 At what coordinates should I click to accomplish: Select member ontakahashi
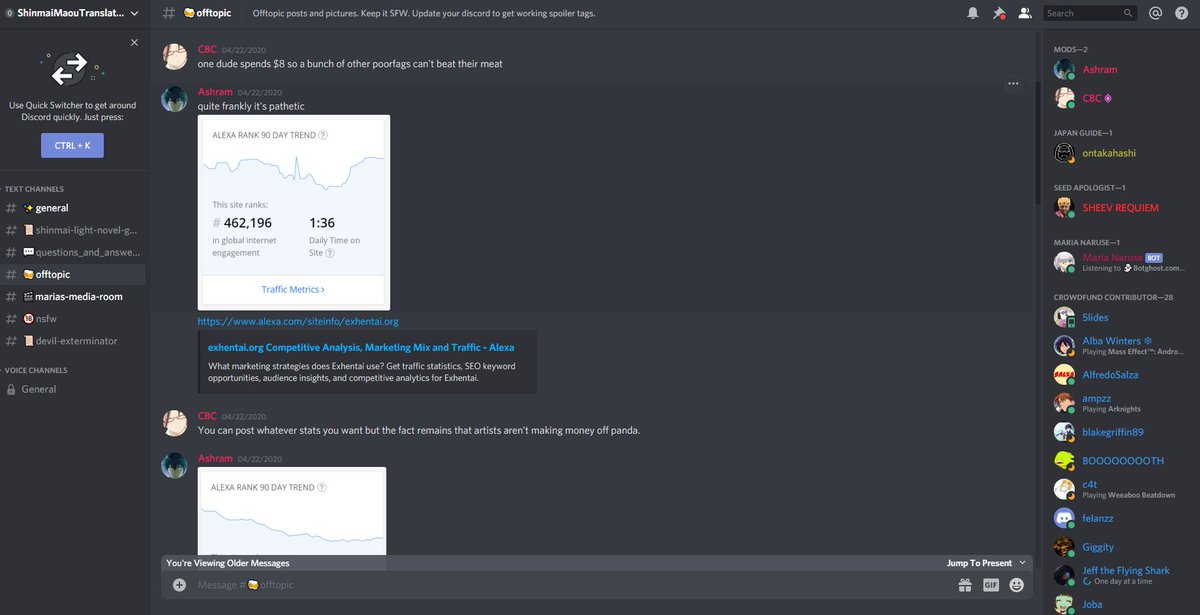(1119, 153)
